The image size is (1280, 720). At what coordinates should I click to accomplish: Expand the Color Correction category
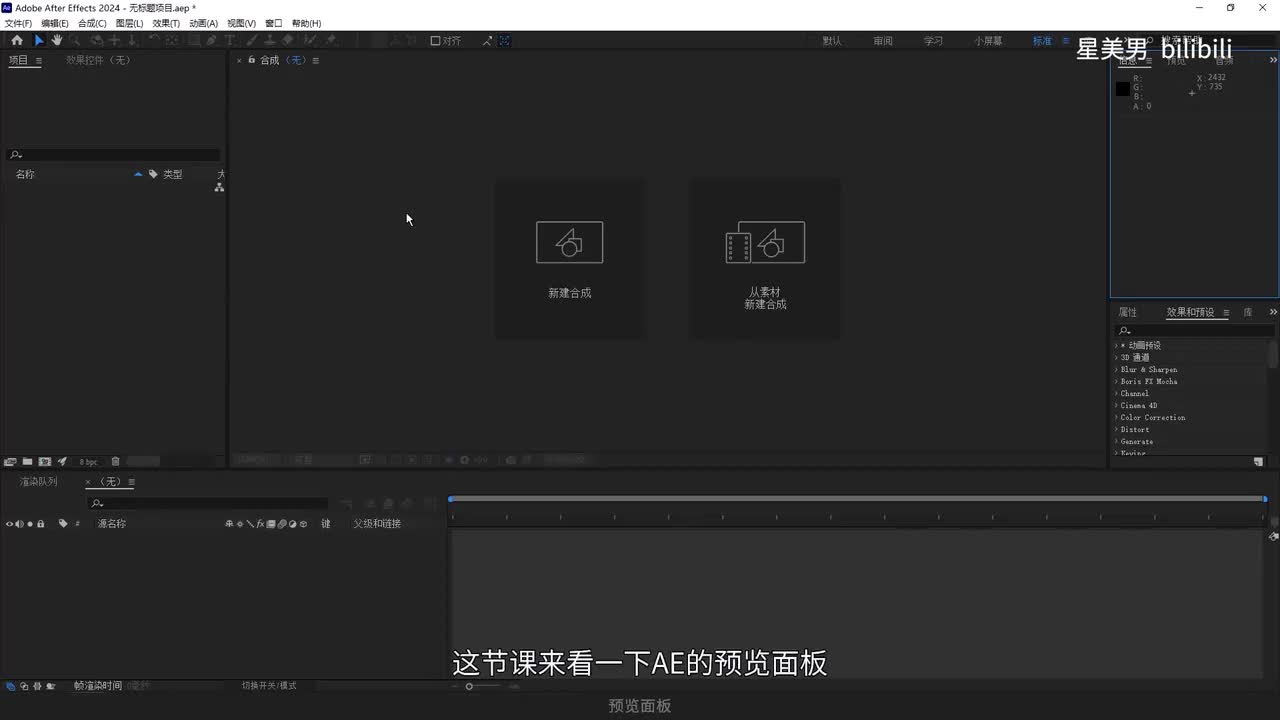pos(1117,417)
